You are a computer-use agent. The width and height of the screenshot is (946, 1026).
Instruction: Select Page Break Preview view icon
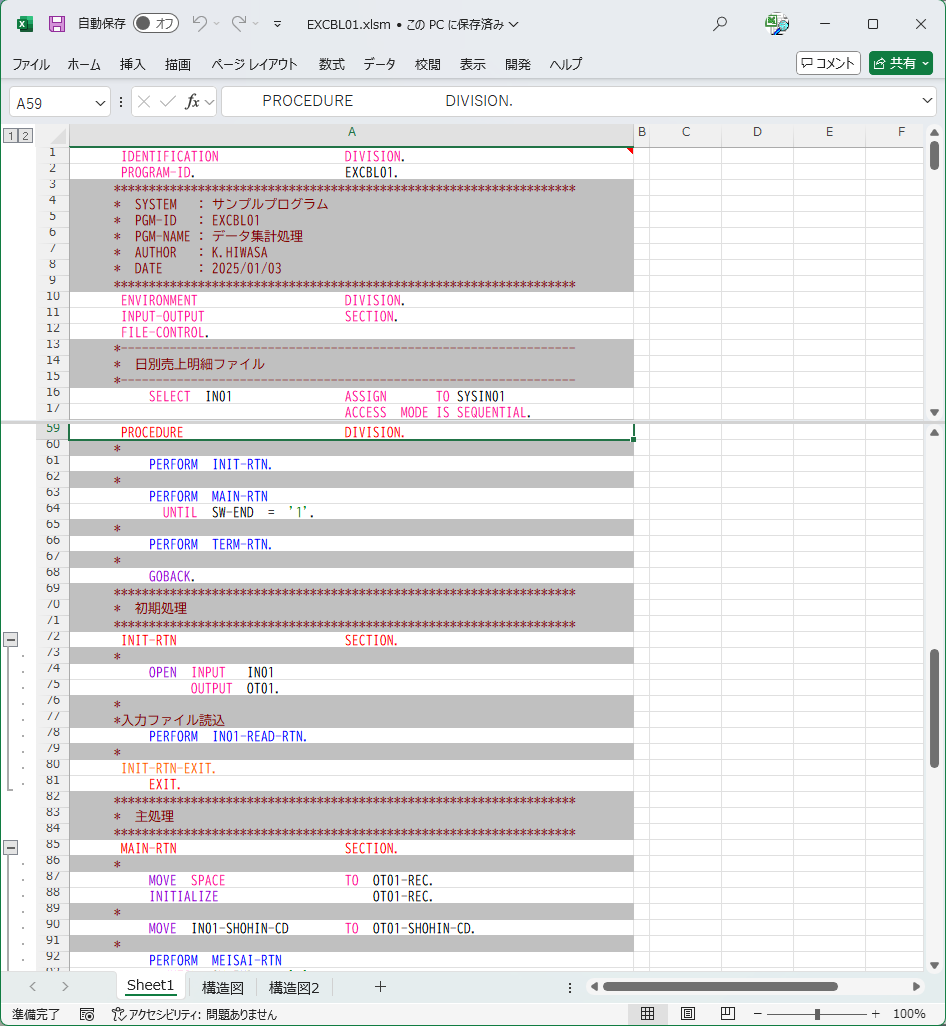(728, 1013)
